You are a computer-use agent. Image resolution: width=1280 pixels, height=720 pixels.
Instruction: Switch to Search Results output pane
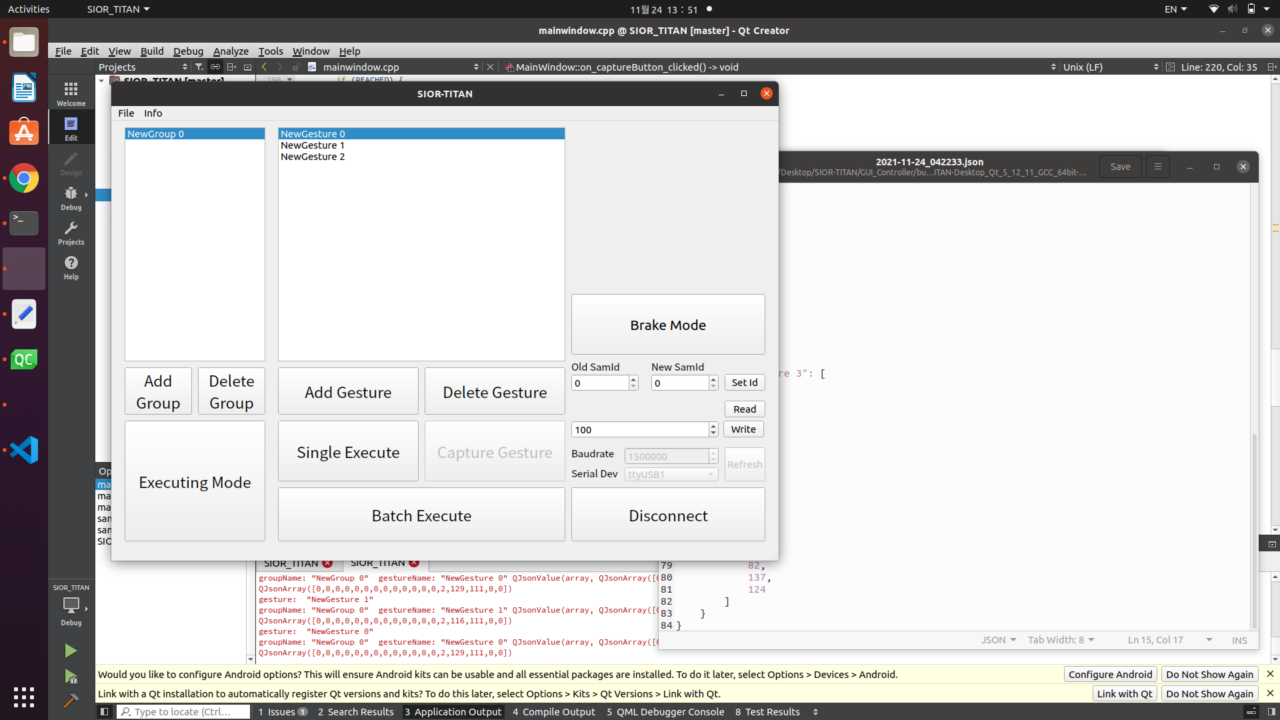(356, 712)
